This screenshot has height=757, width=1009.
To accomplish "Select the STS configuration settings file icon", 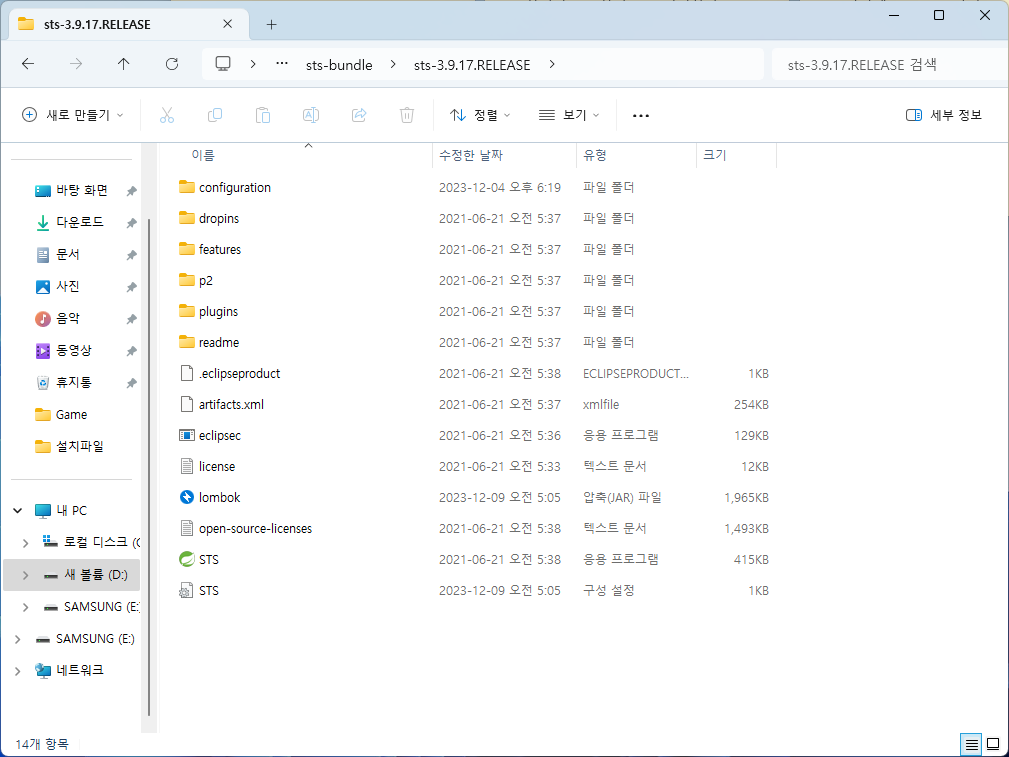I will coord(187,590).
